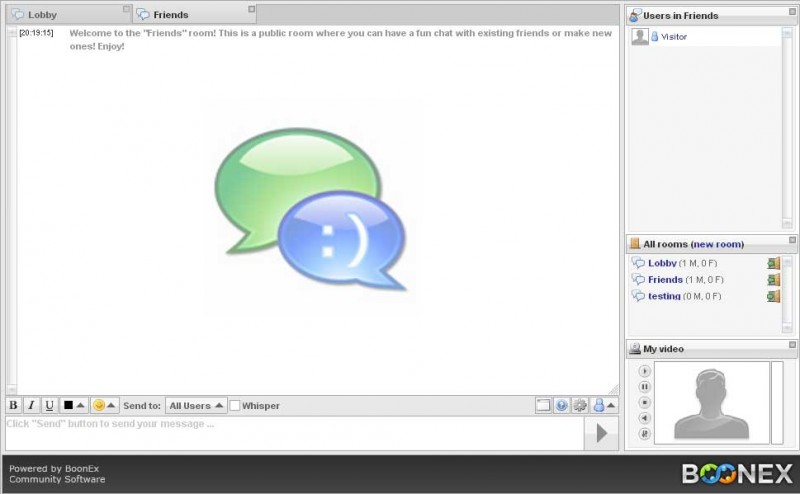This screenshot has height=494, width=800.
Task: Stop my video with the stop button
Action: (644, 403)
